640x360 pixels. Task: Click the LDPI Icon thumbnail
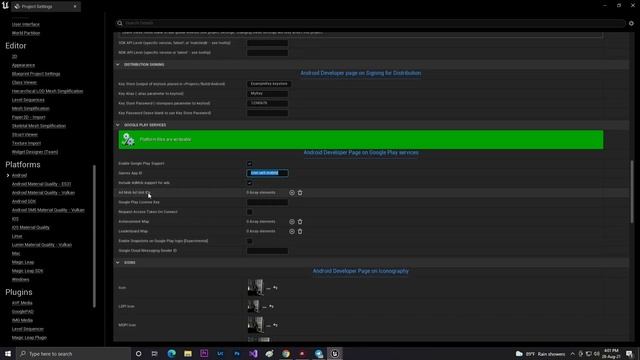(x=253, y=306)
